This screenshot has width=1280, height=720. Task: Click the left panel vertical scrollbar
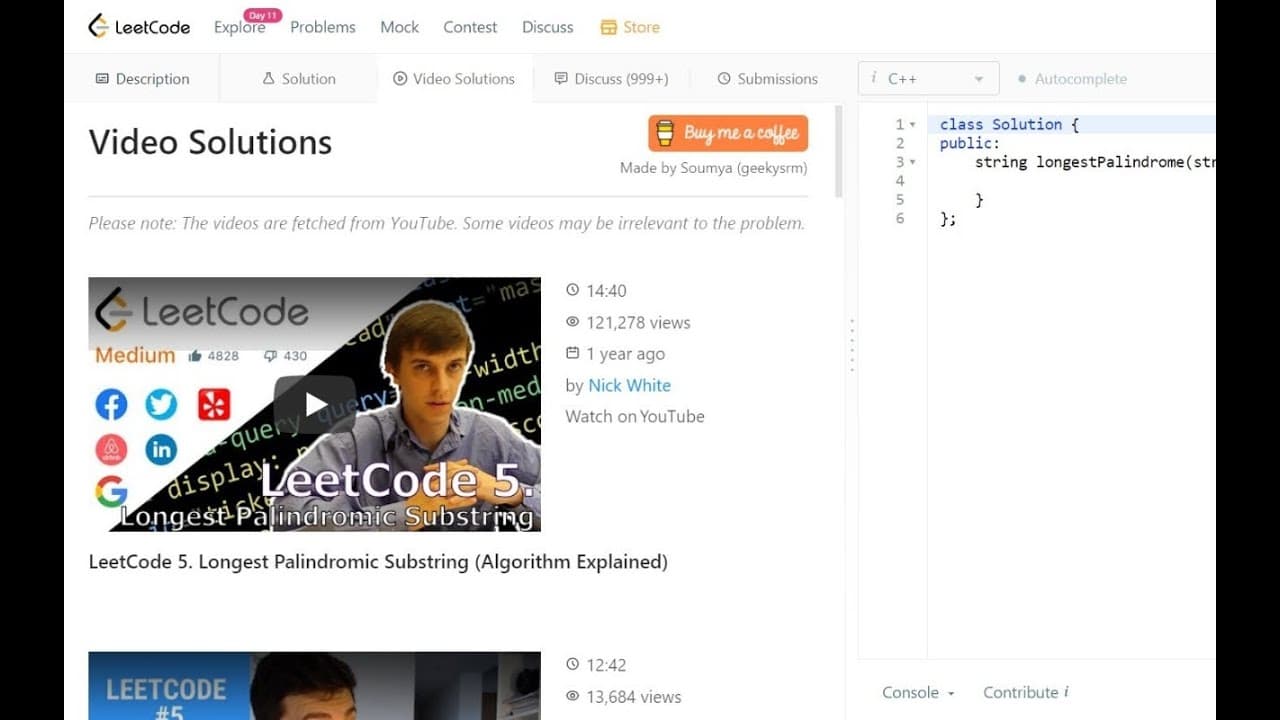pos(838,150)
